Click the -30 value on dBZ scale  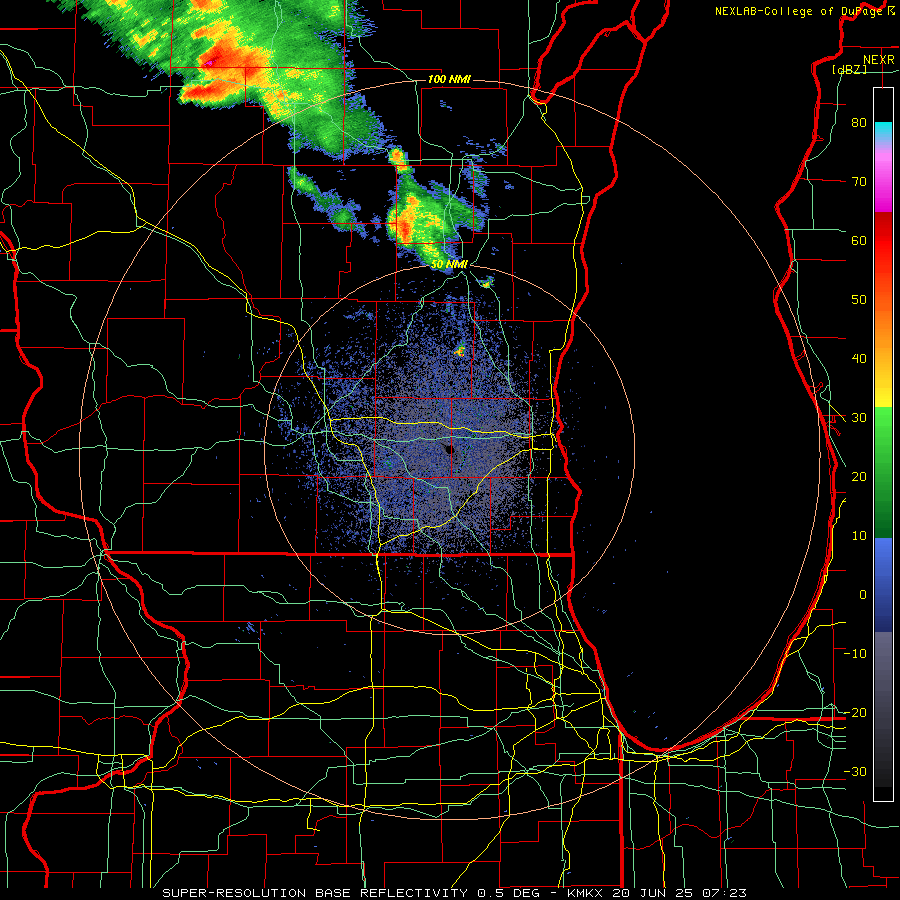click(x=855, y=771)
